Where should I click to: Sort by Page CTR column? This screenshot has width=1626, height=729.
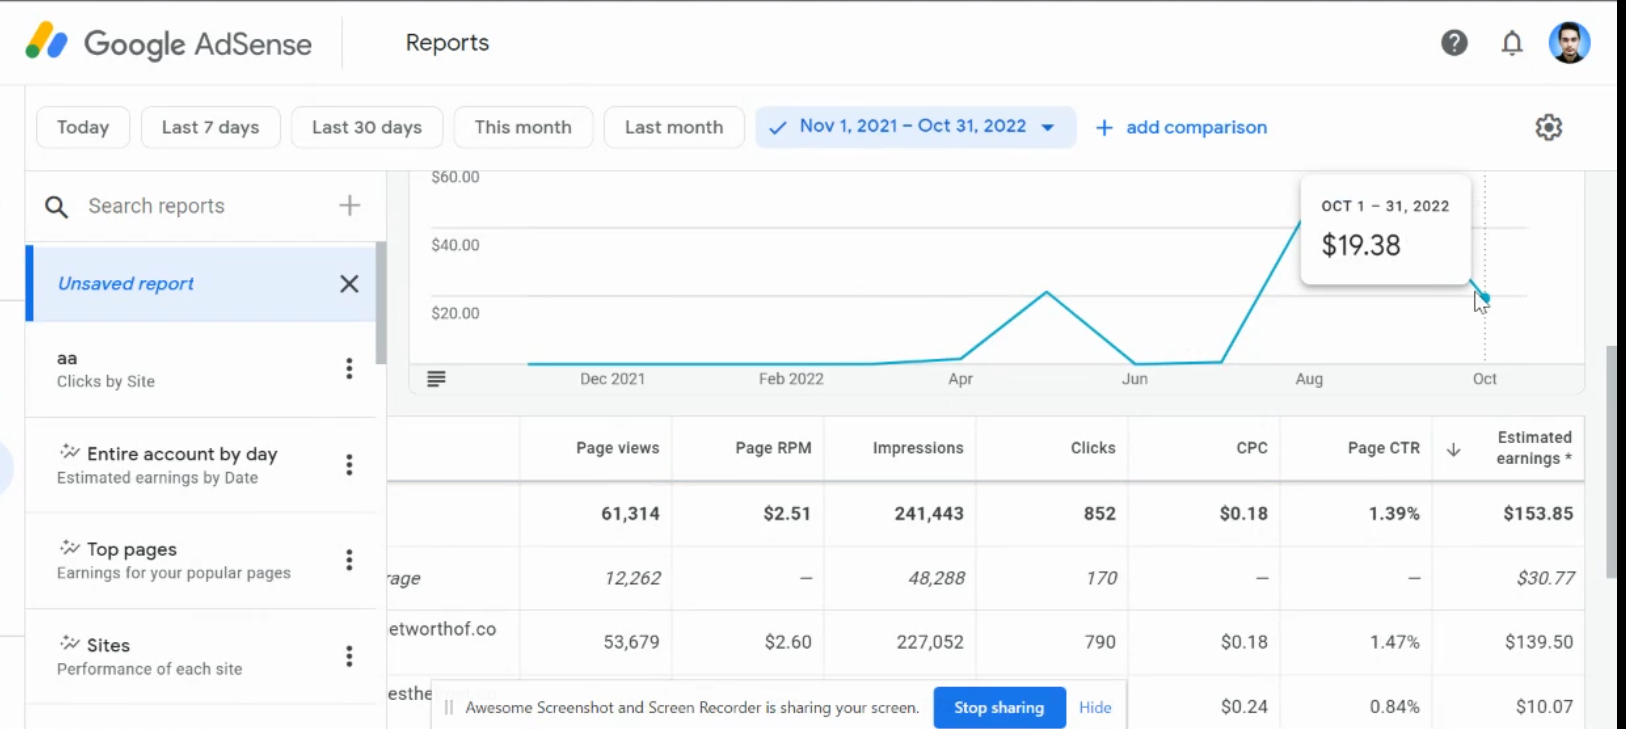coord(1383,448)
